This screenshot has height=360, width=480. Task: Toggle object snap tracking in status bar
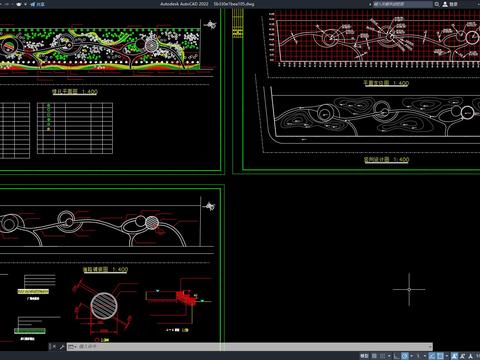(x=432, y=356)
